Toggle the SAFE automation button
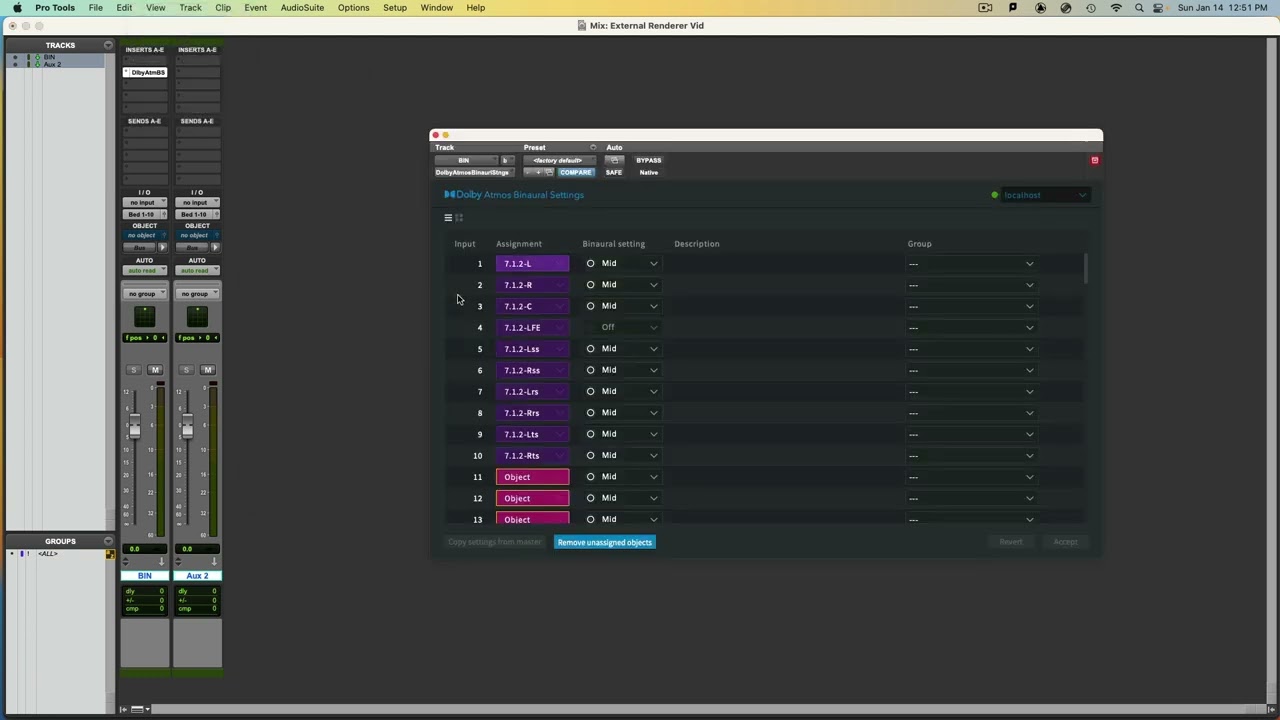The width and height of the screenshot is (1280, 720). (x=614, y=172)
